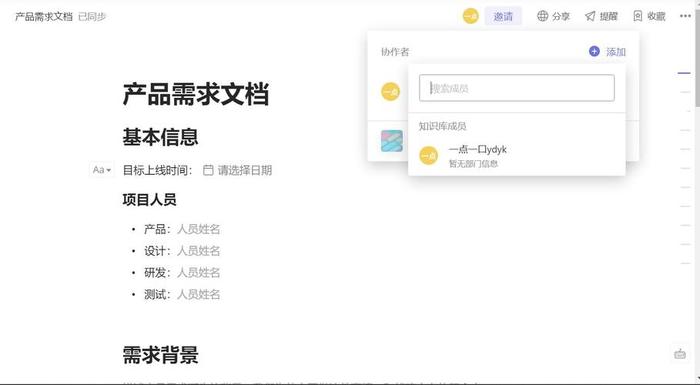
Task: Click the avatar next to 一点一口ydyk
Action: (429, 155)
